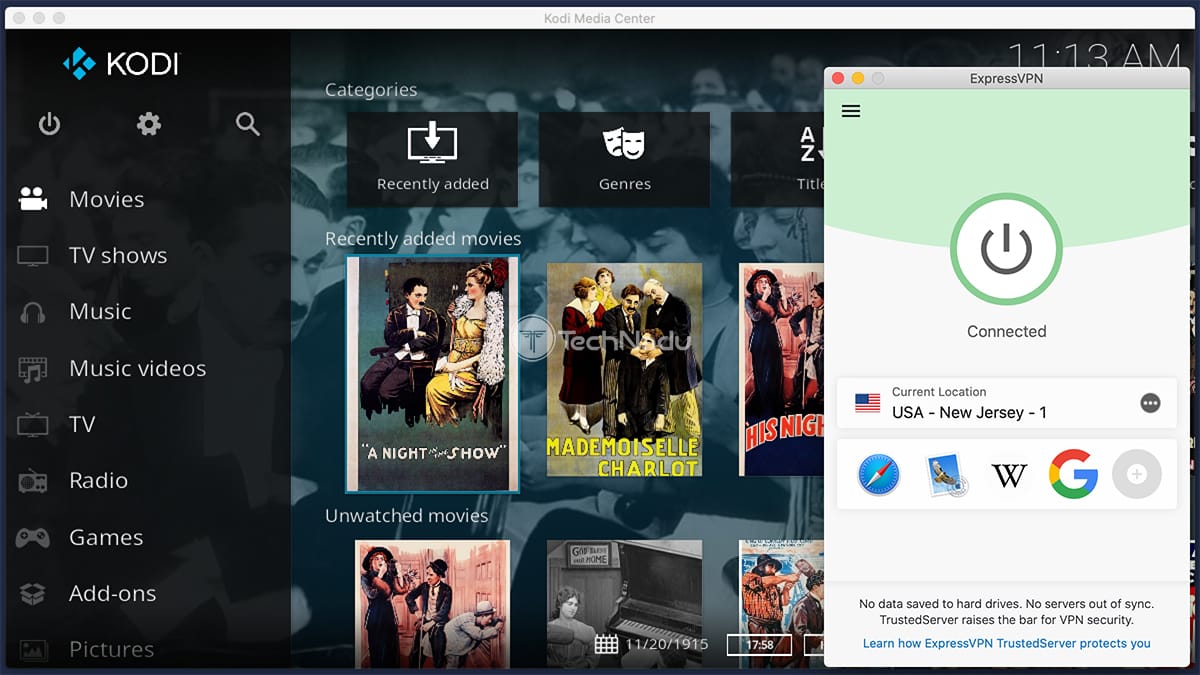Click the 17:58 duration badge
The image size is (1200, 675).
coord(759,645)
